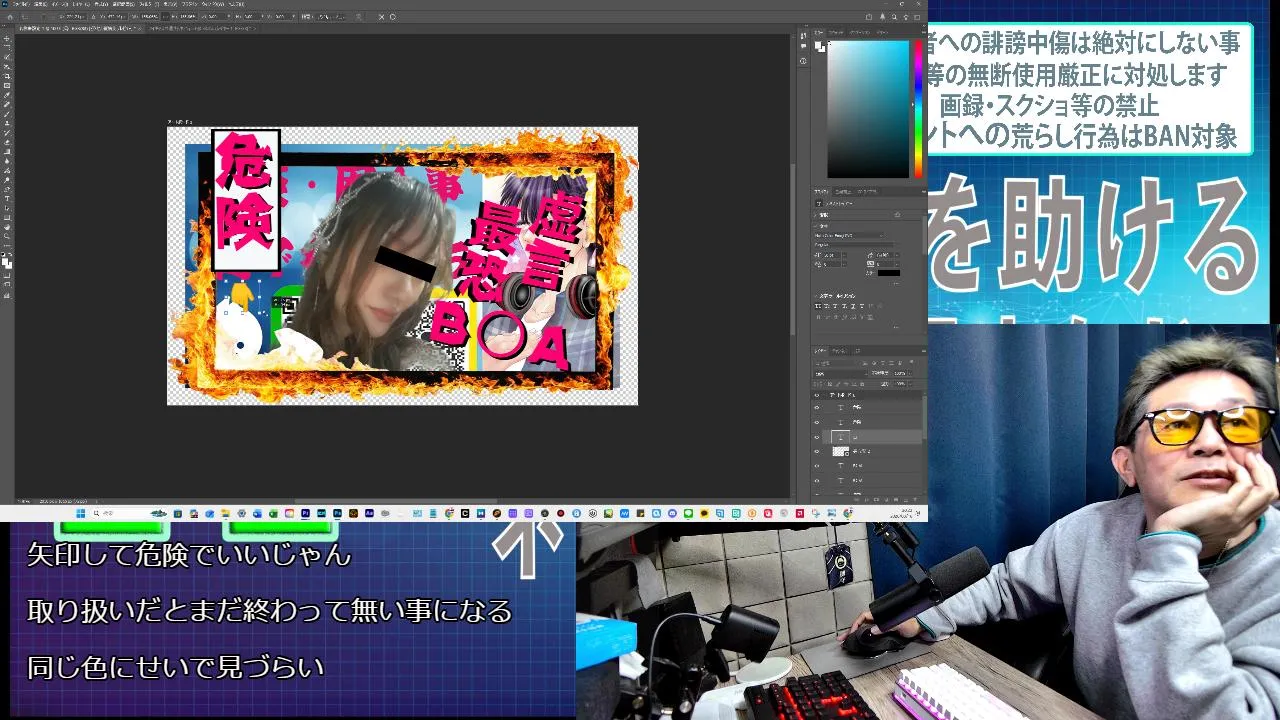Image resolution: width=1280 pixels, height=720 pixels.
Task: Hide the text layer directly below the group
Action: [816, 407]
